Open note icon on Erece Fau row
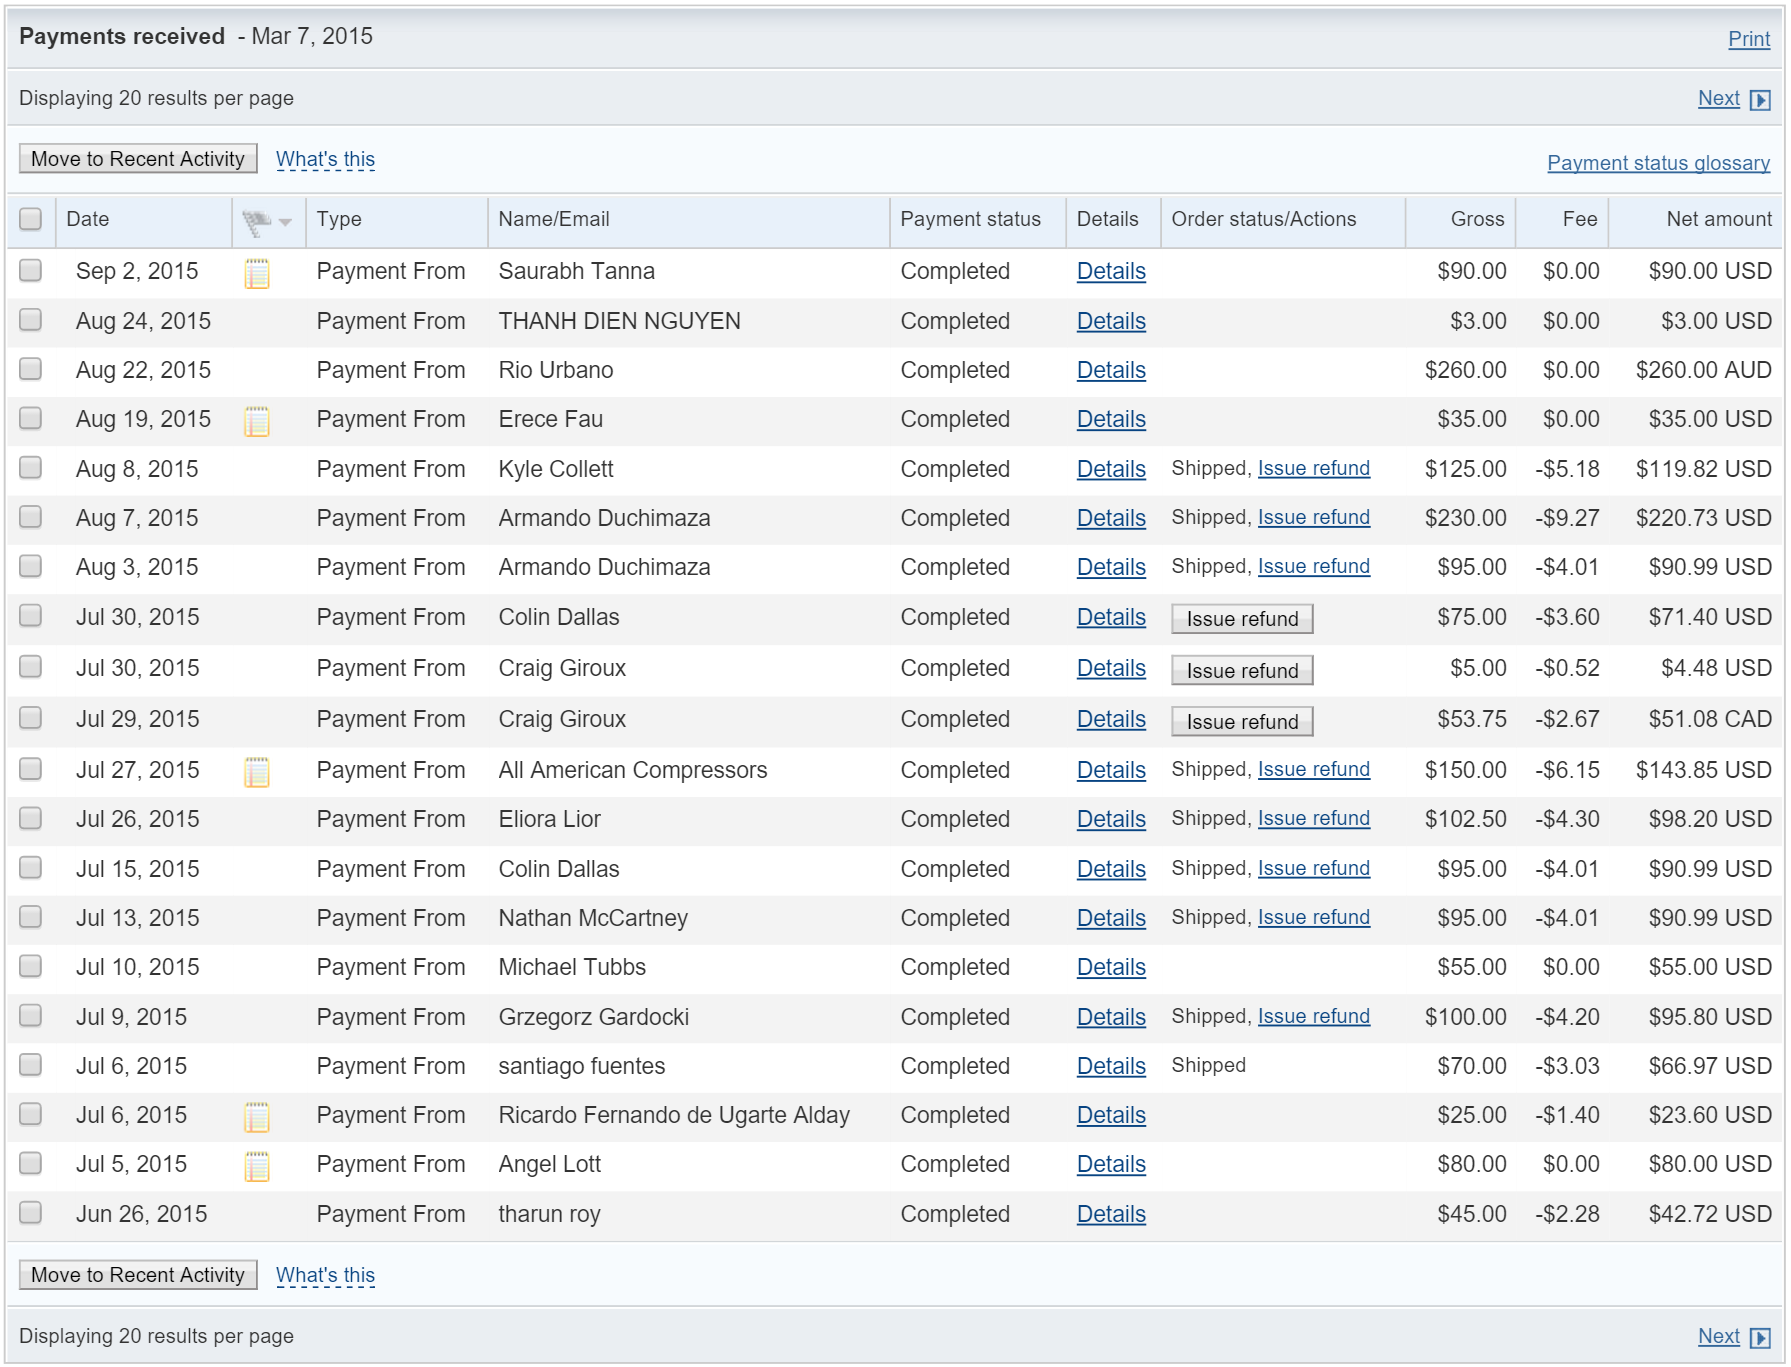1791x1367 pixels. (x=257, y=421)
